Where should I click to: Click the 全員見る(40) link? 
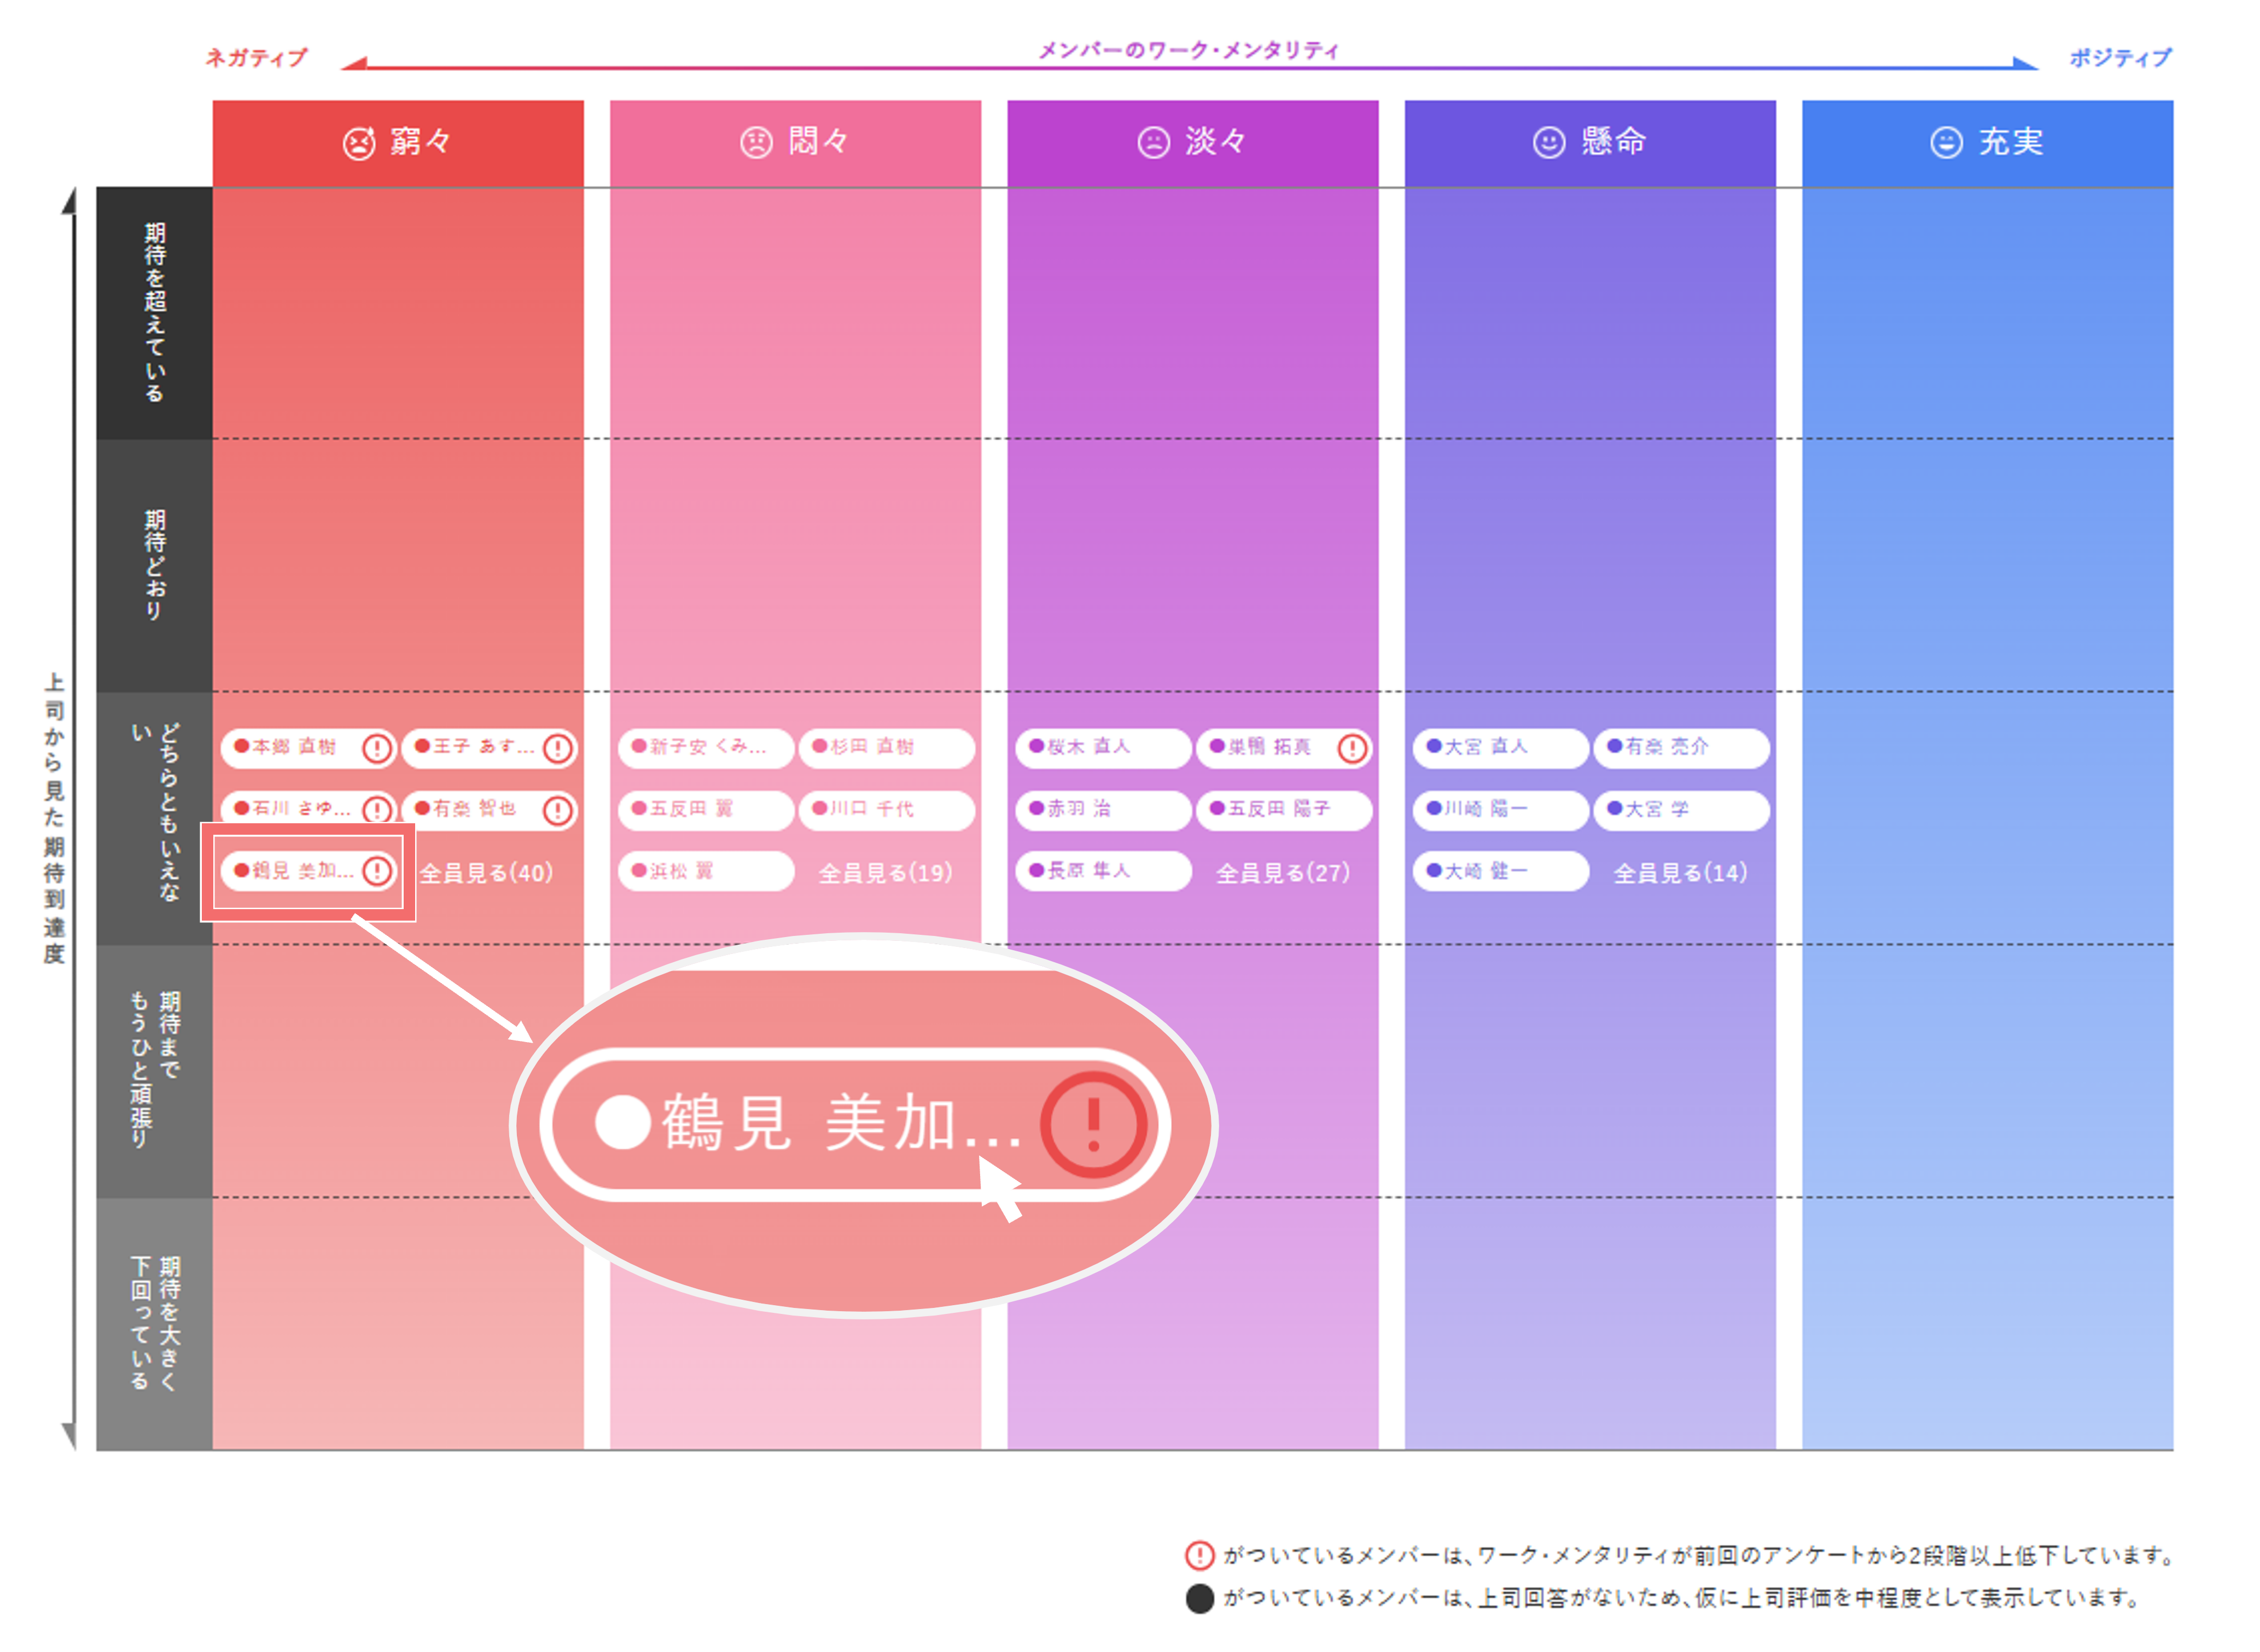click(x=486, y=873)
